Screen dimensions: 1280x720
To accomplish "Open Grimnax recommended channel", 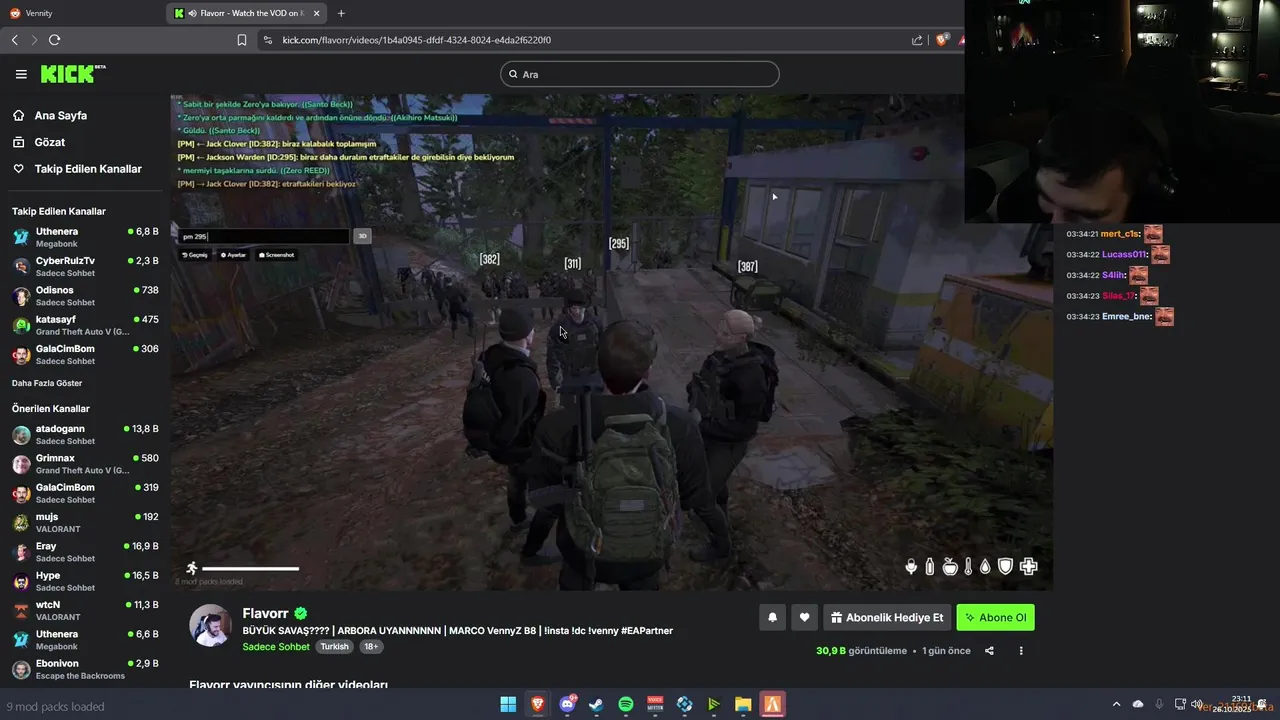I will 84,464.
